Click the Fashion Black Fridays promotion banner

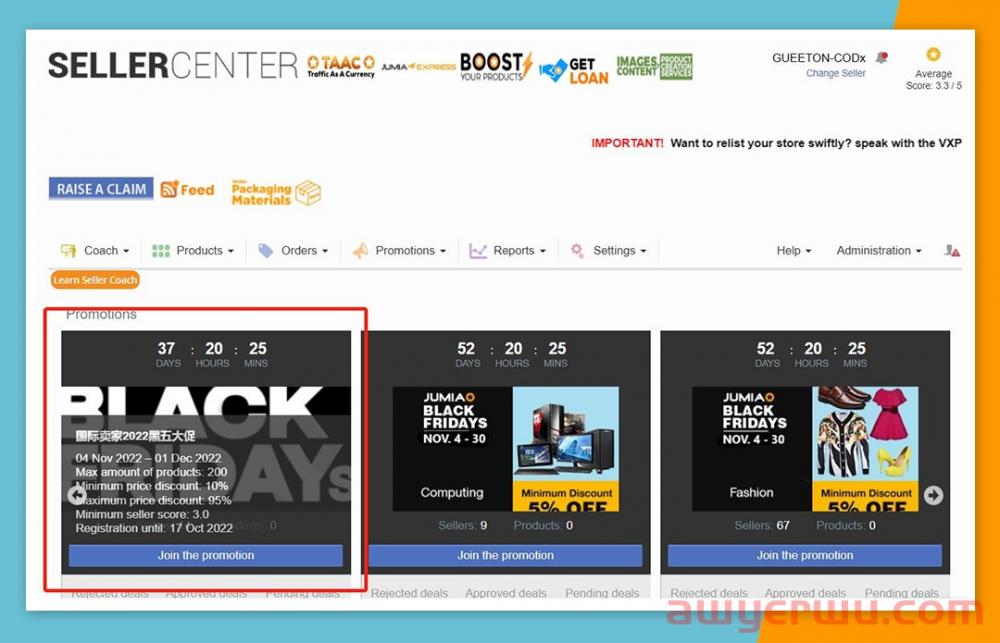(x=805, y=448)
